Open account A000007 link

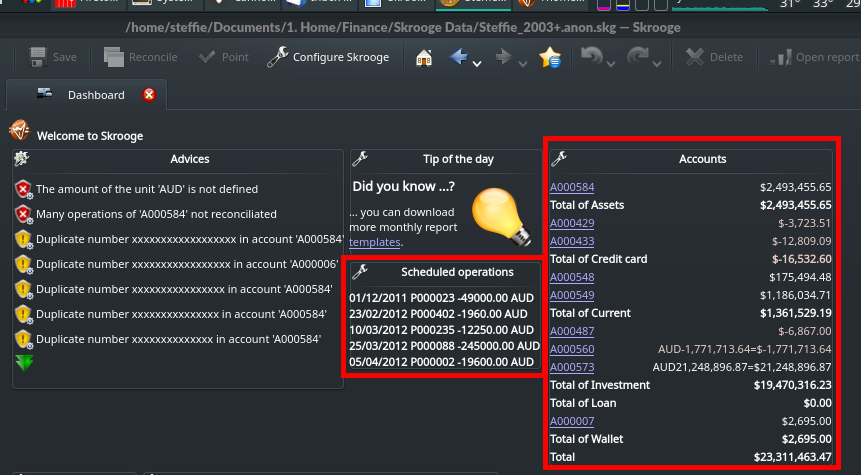pyautogui.click(x=572, y=421)
